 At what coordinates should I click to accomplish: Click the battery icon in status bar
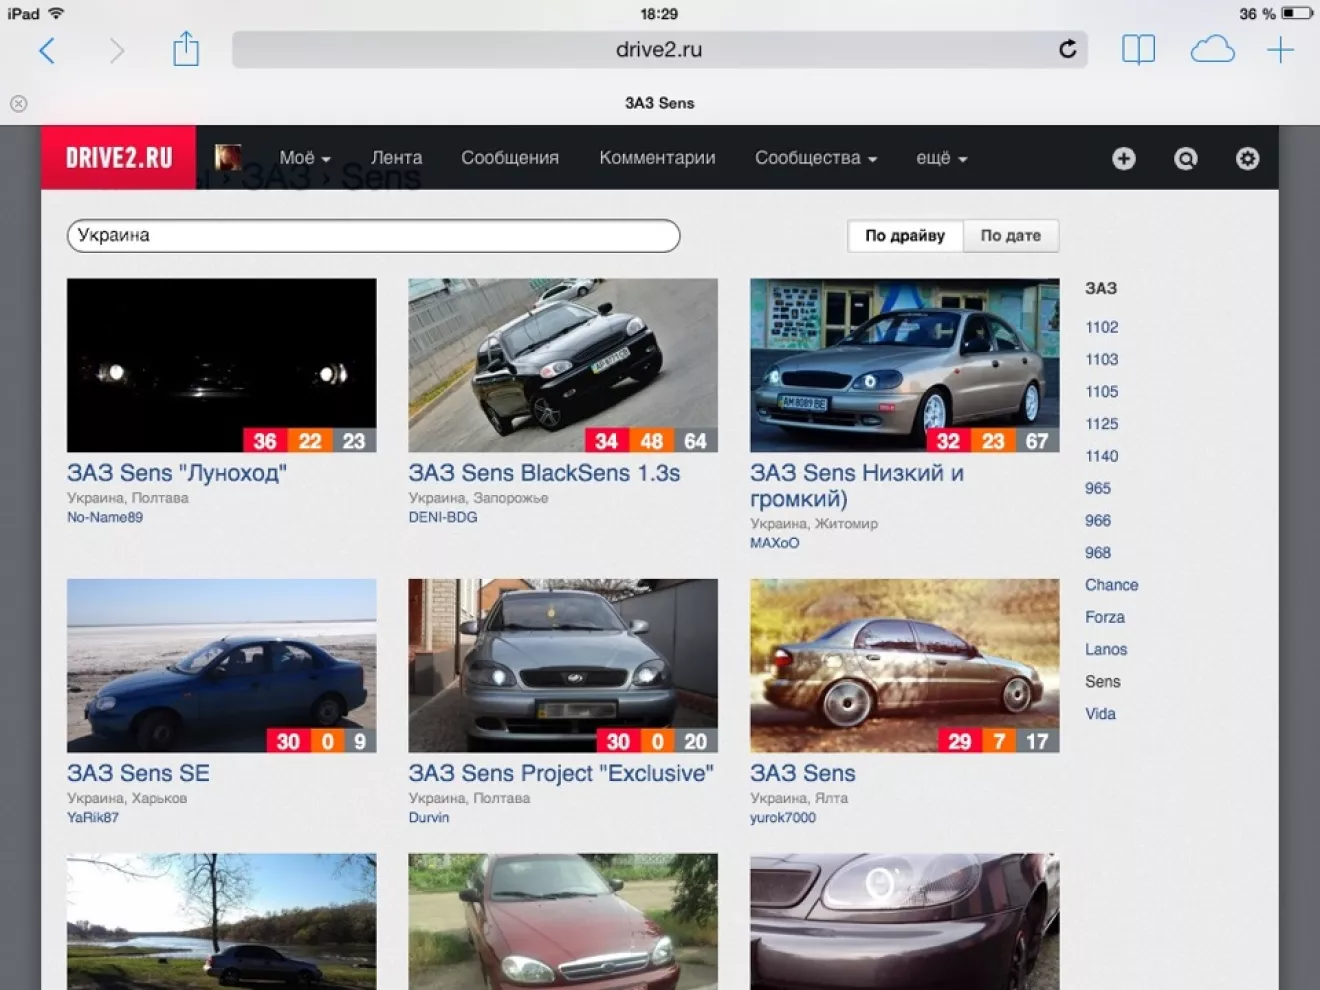pos(1297,13)
